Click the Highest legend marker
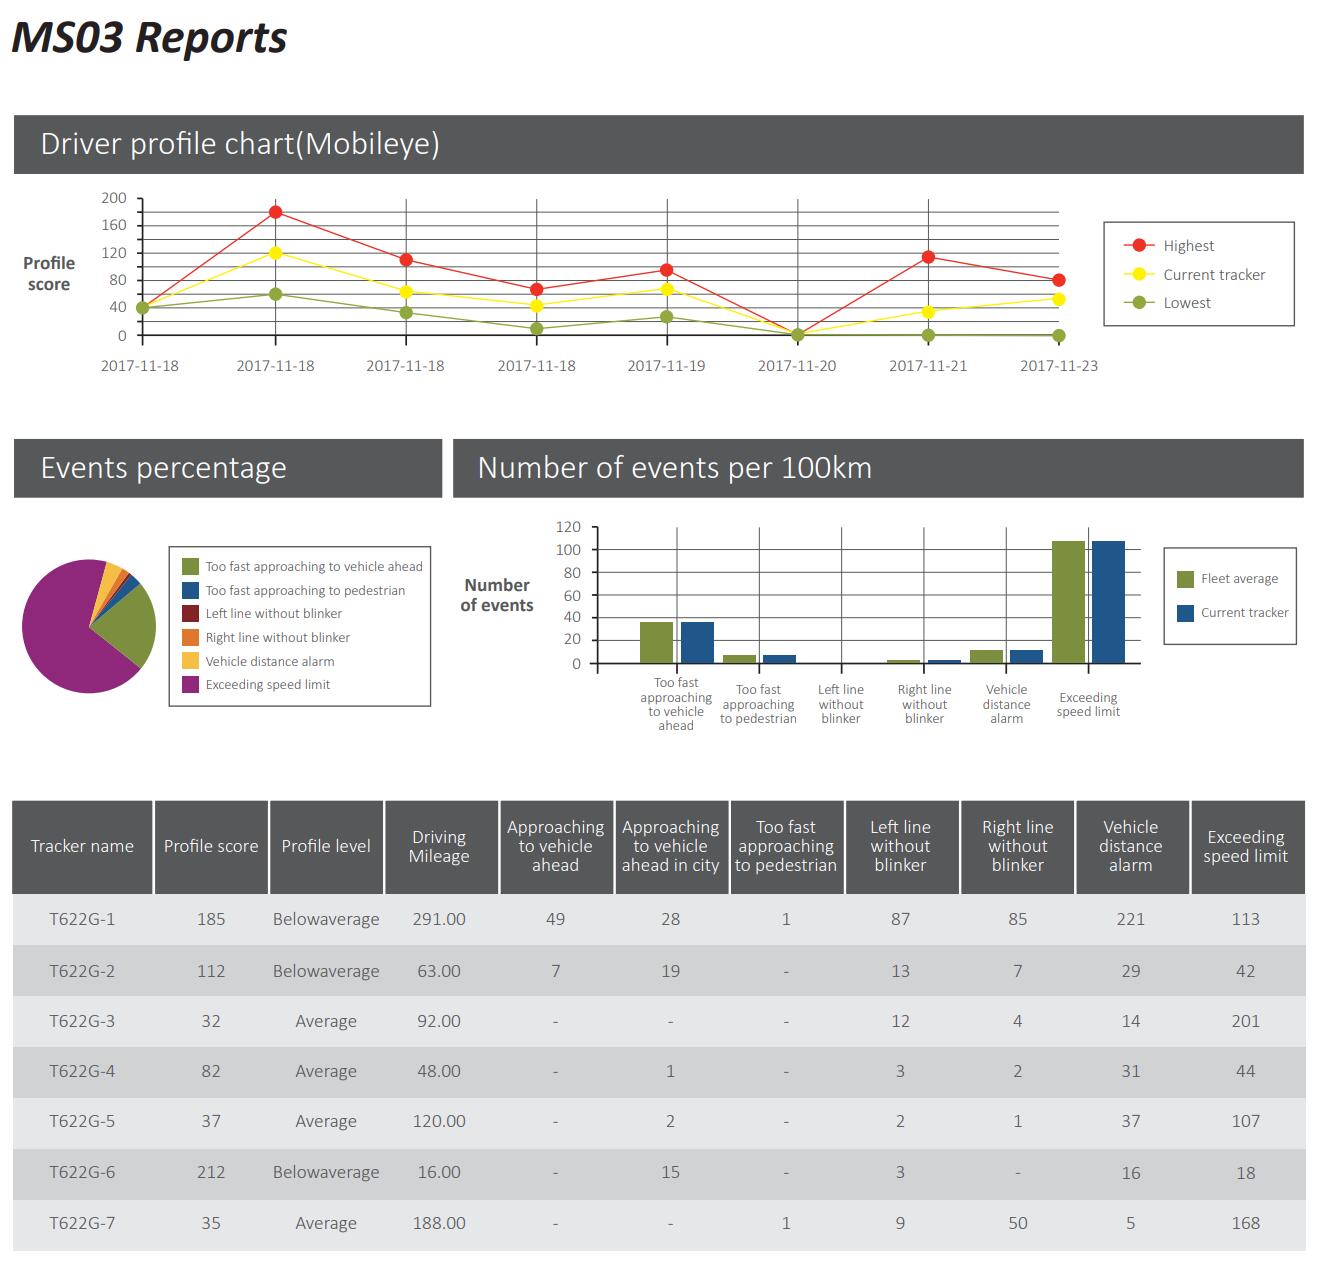 tap(1138, 245)
